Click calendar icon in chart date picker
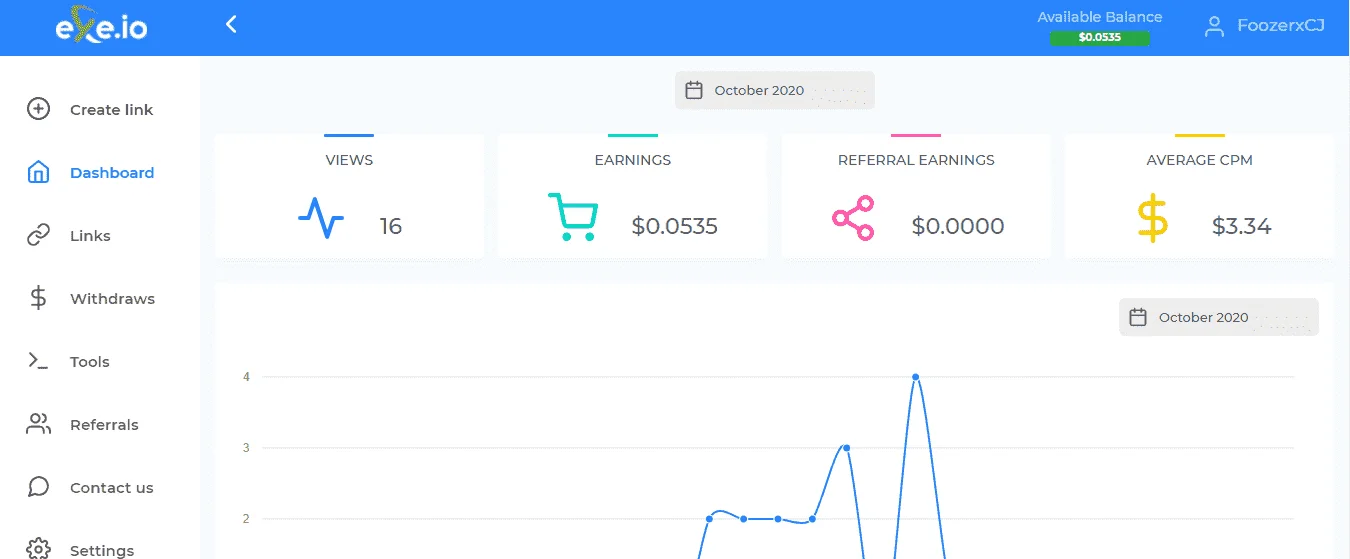Screen dimensions: 1350x559 pyautogui.click(x=1138, y=317)
